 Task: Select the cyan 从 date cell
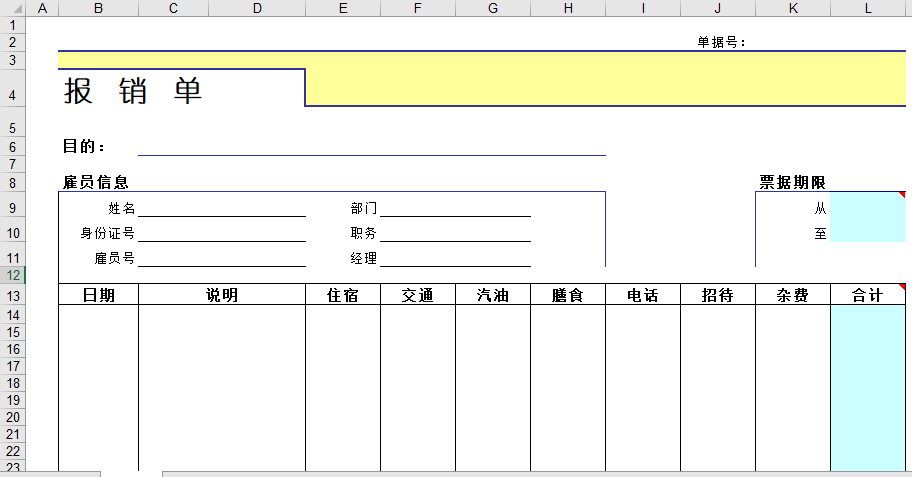[867, 208]
